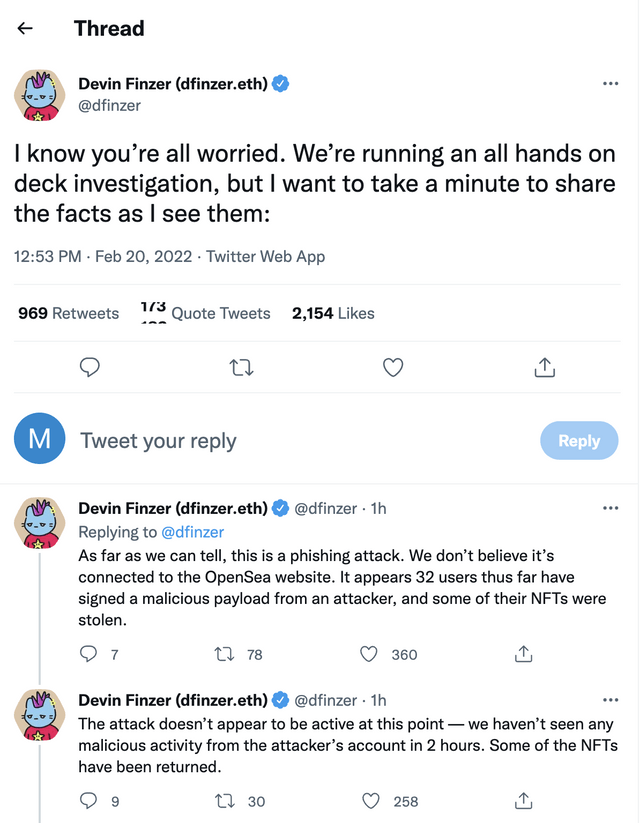
Task: Click the back arrow next to Thread
Action: click(x=25, y=28)
